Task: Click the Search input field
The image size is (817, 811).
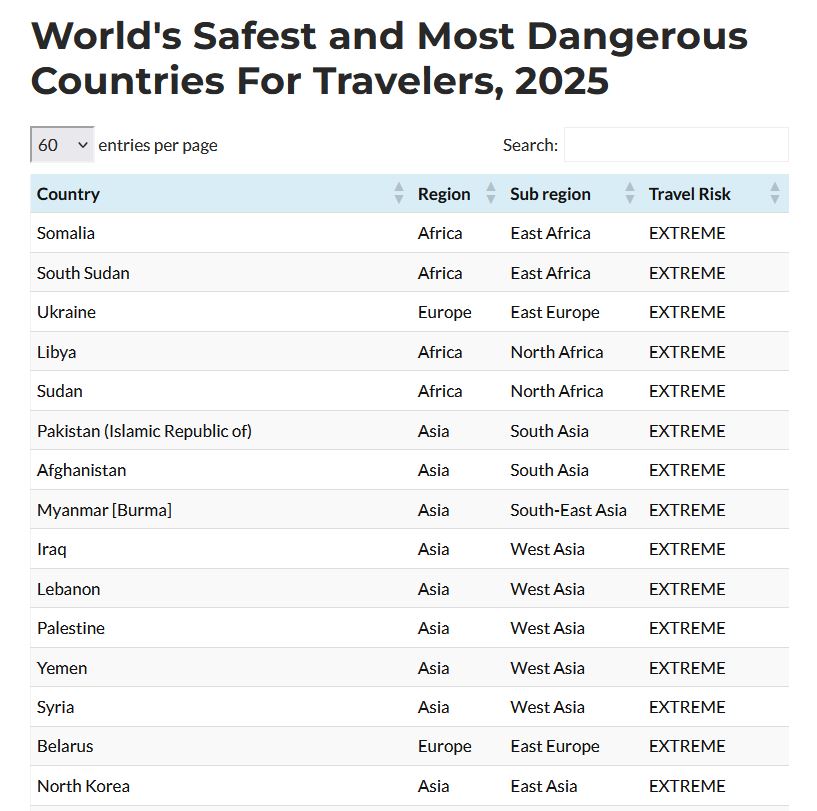Action: [x=676, y=145]
